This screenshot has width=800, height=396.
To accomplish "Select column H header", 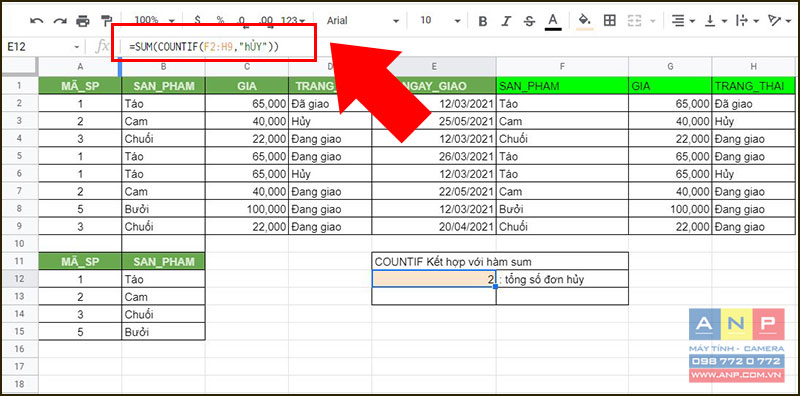I will 754,67.
